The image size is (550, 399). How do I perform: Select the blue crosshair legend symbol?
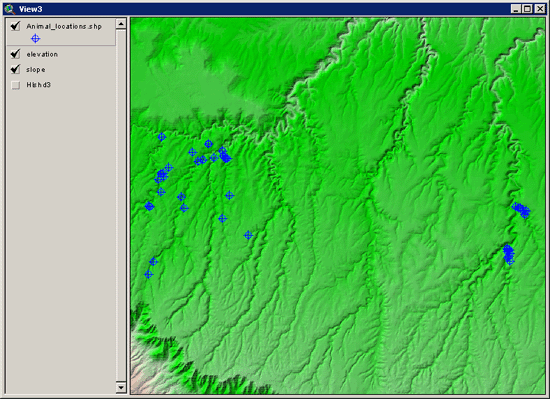tap(35, 39)
